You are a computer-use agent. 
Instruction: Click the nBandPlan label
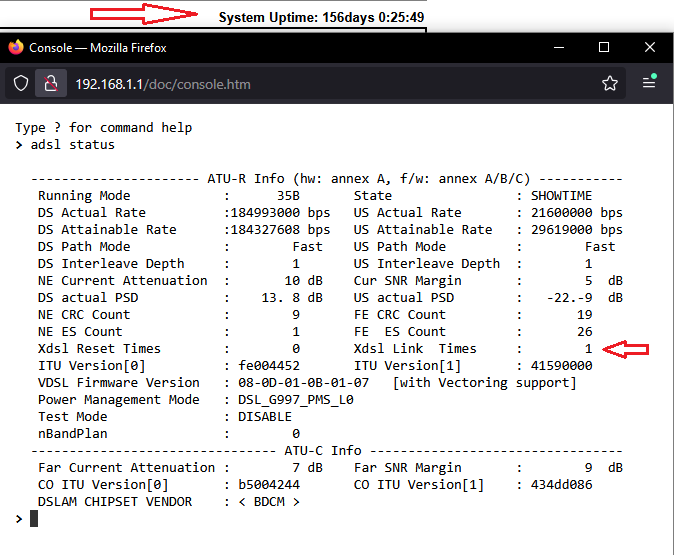point(72,434)
